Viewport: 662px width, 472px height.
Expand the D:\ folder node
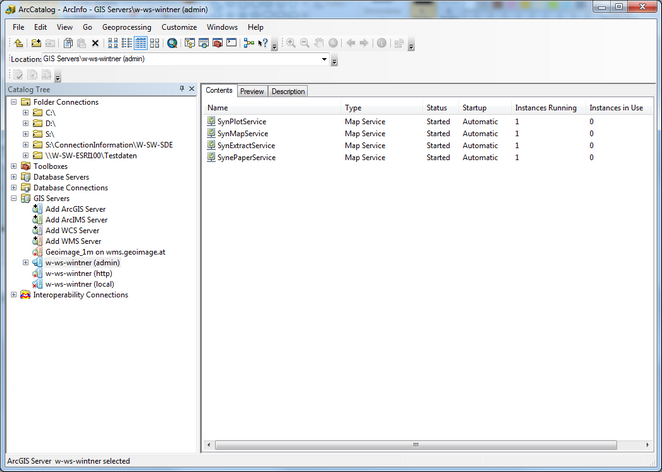point(26,123)
